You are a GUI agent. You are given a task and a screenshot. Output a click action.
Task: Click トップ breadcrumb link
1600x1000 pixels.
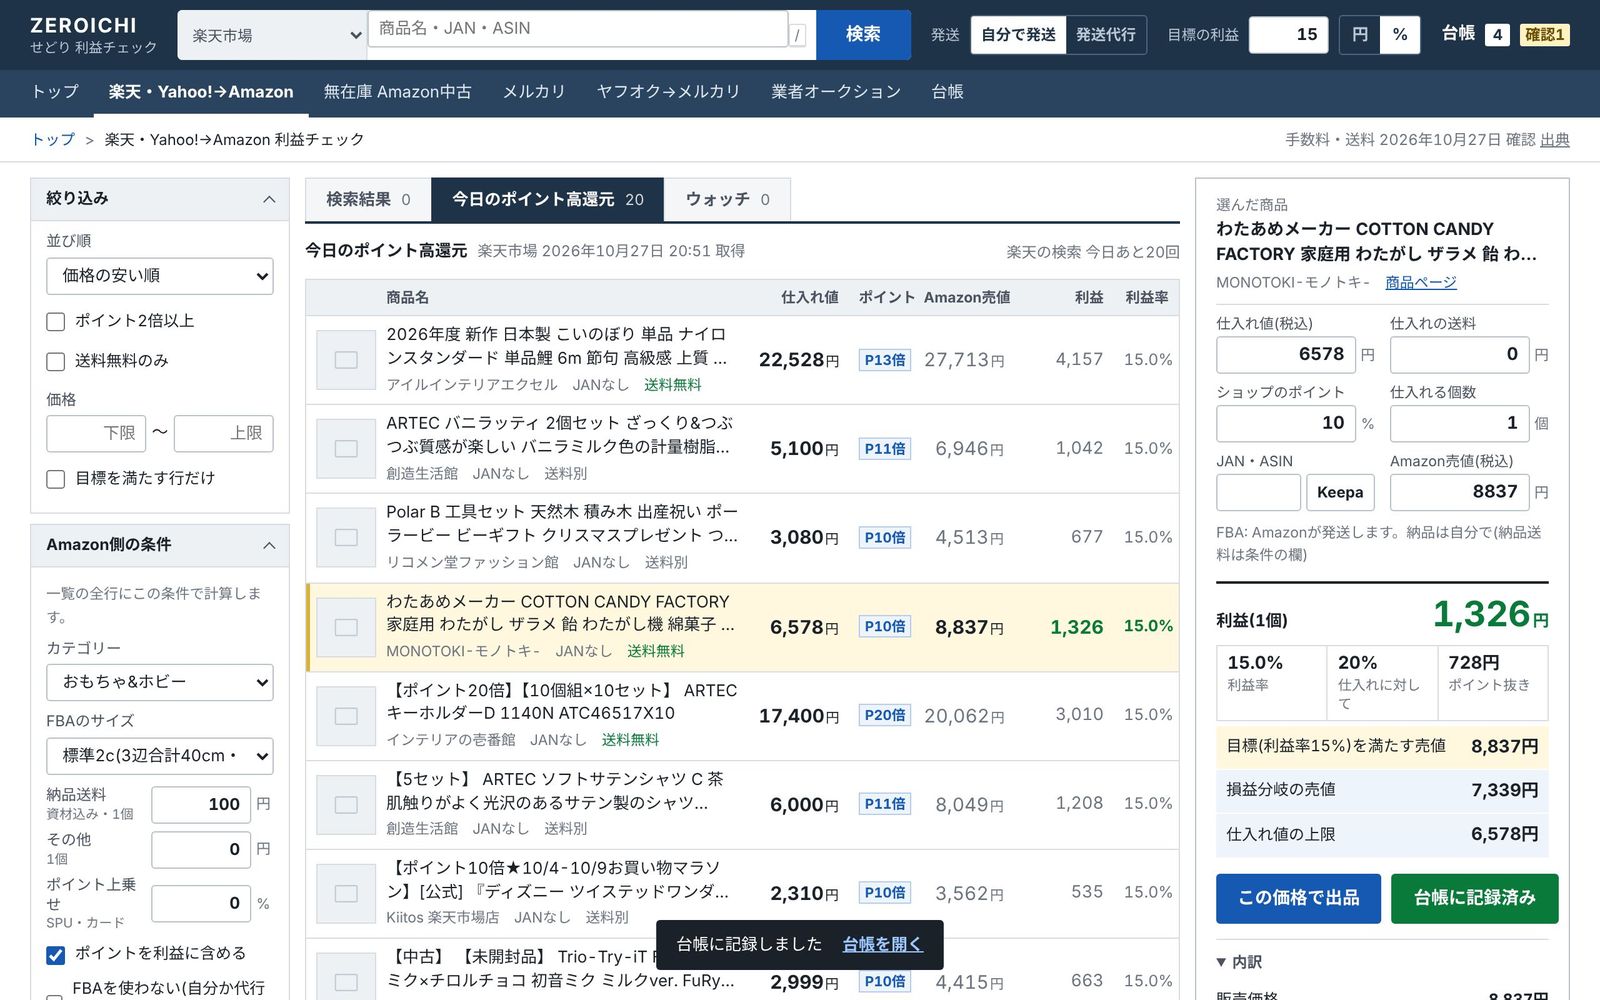click(53, 140)
